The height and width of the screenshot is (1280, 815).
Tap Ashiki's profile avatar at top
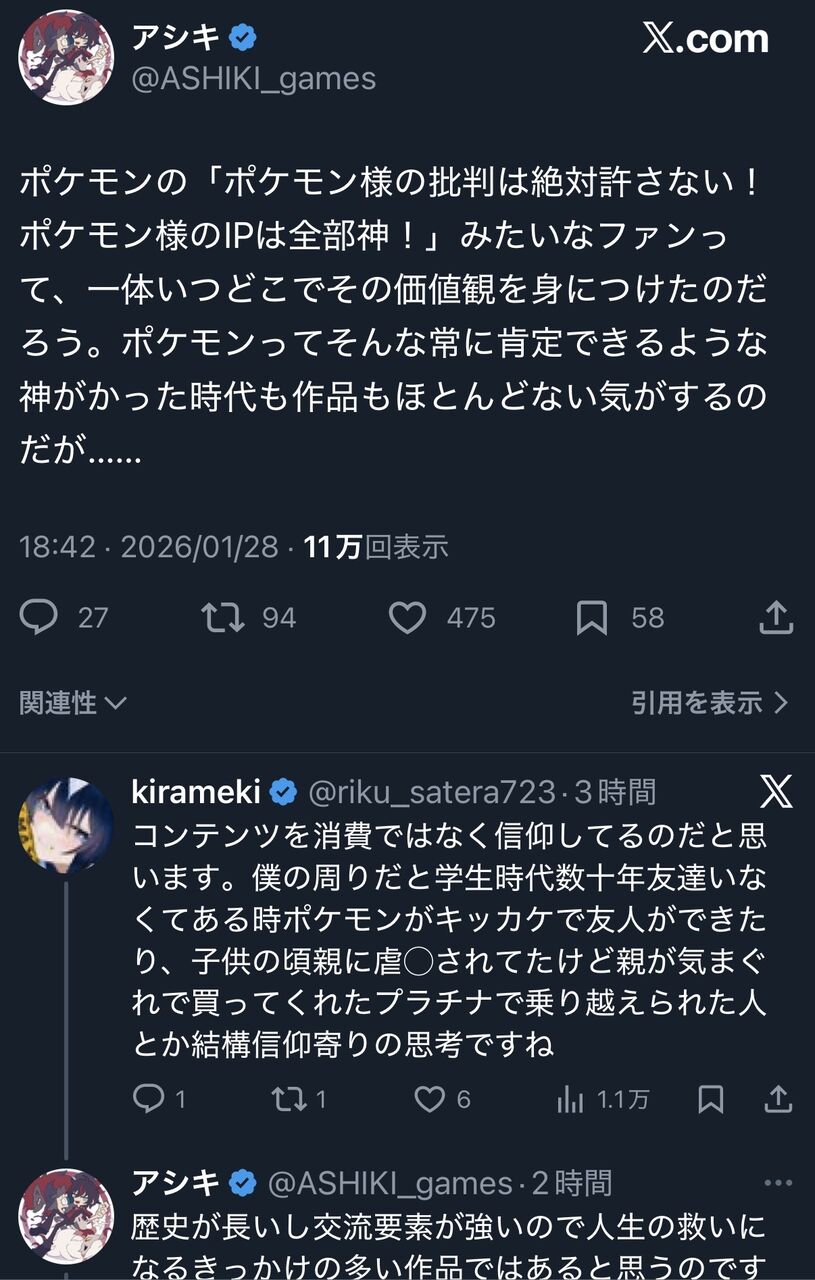coord(66,58)
